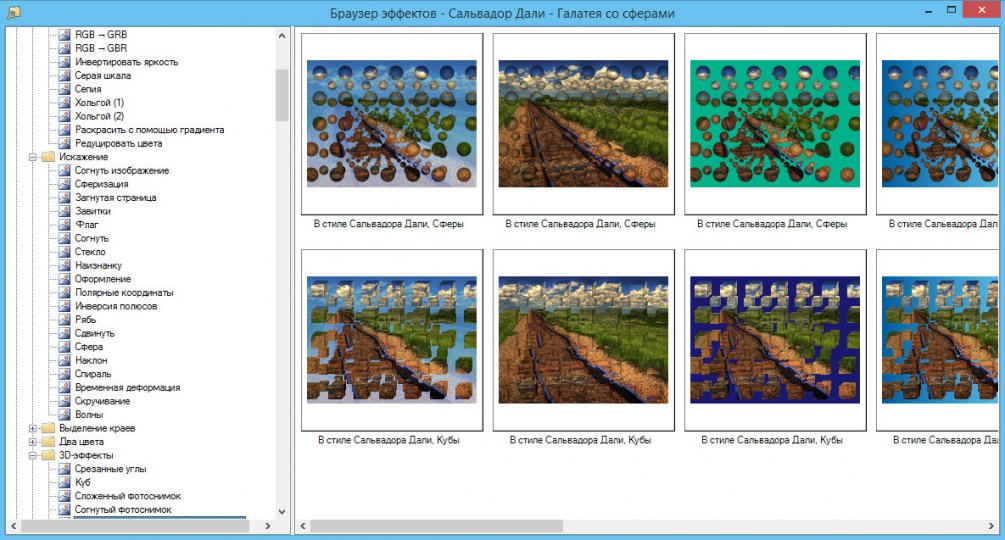Image resolution: width=1005 pixels, height=540 pixels.
Task: Choose the second Кубы preview of railway
Action: tap(583, 340)
